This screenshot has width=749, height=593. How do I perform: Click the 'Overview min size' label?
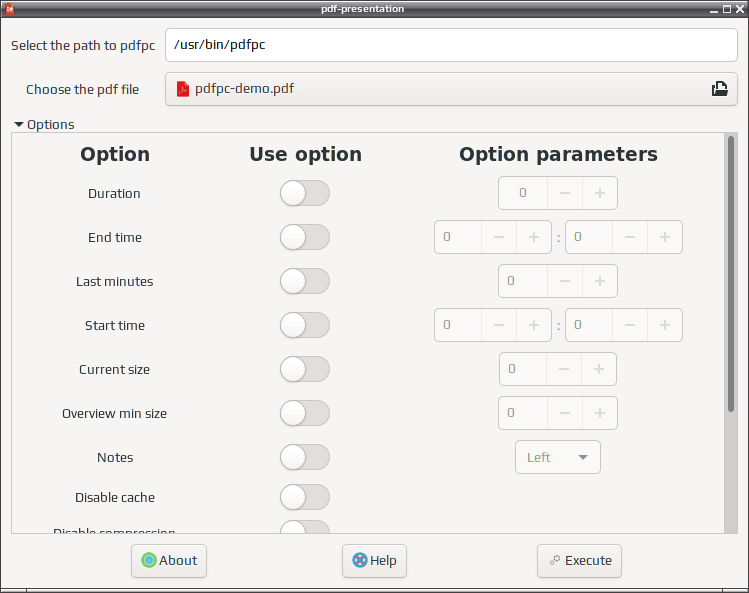click(x=114, y=413)
